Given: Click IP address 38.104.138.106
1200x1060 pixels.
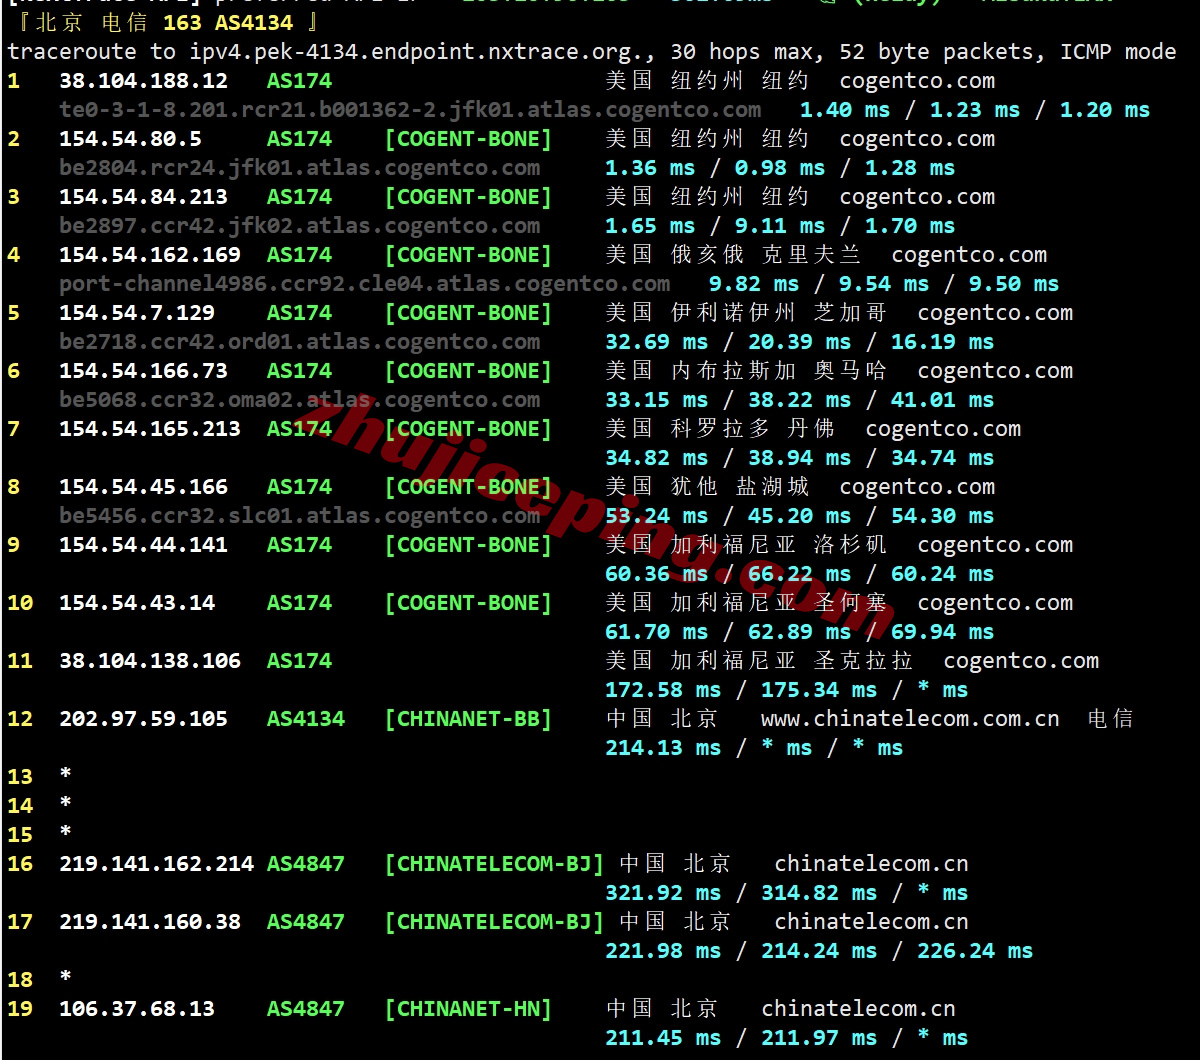Looking at the screenshot, I should 150,661.
